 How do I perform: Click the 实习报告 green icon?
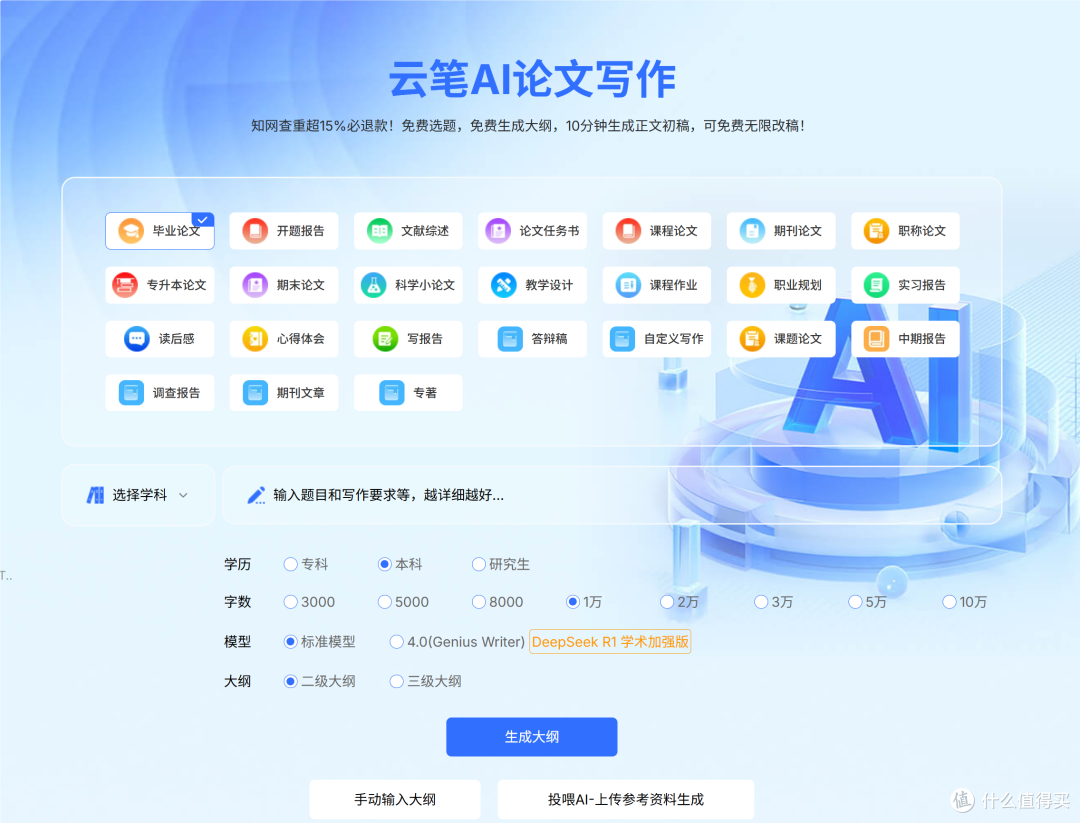(x=876, y=284)
